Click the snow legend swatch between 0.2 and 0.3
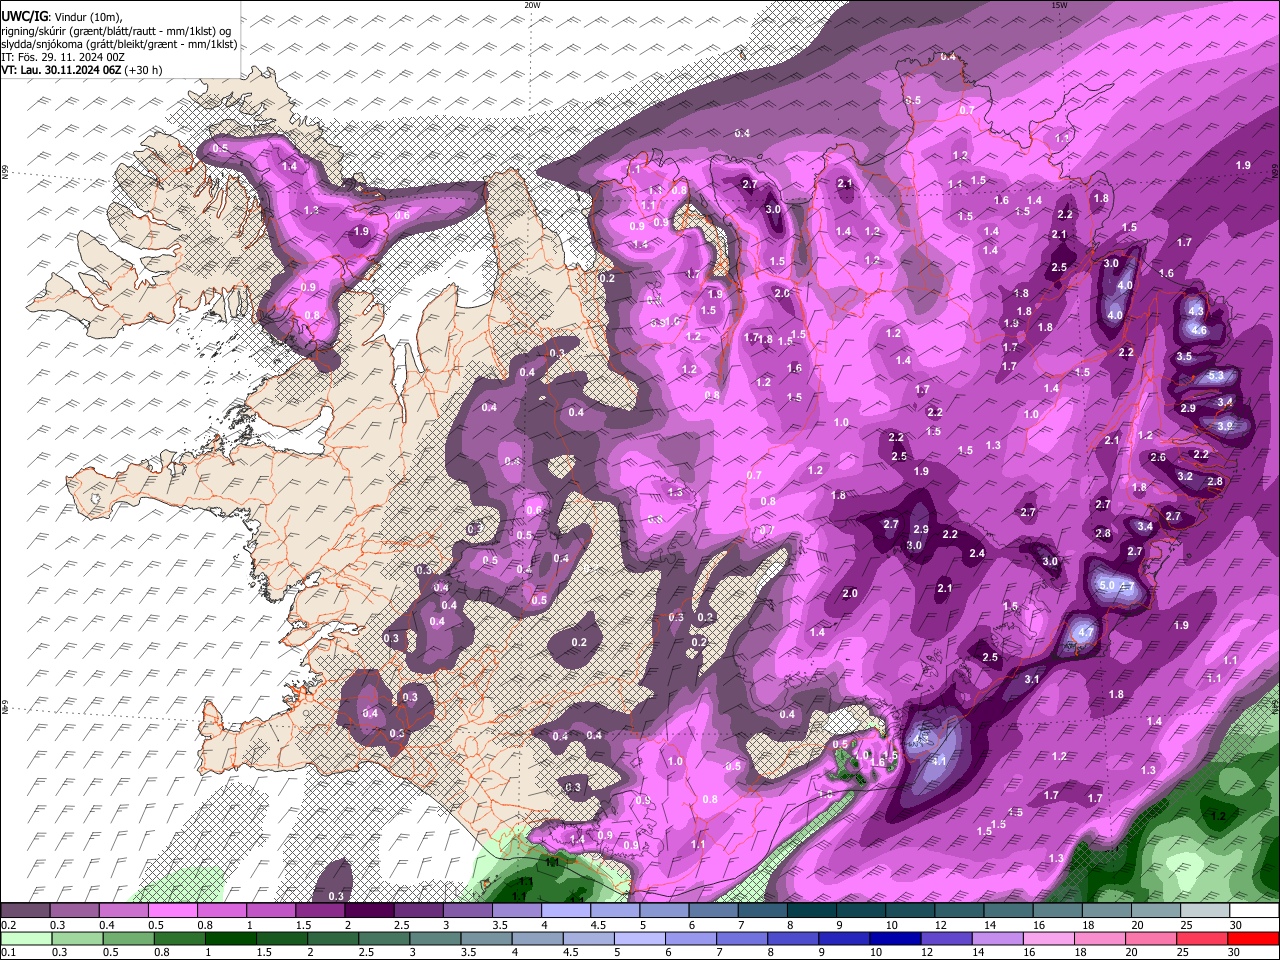 [x=25, y=910]
